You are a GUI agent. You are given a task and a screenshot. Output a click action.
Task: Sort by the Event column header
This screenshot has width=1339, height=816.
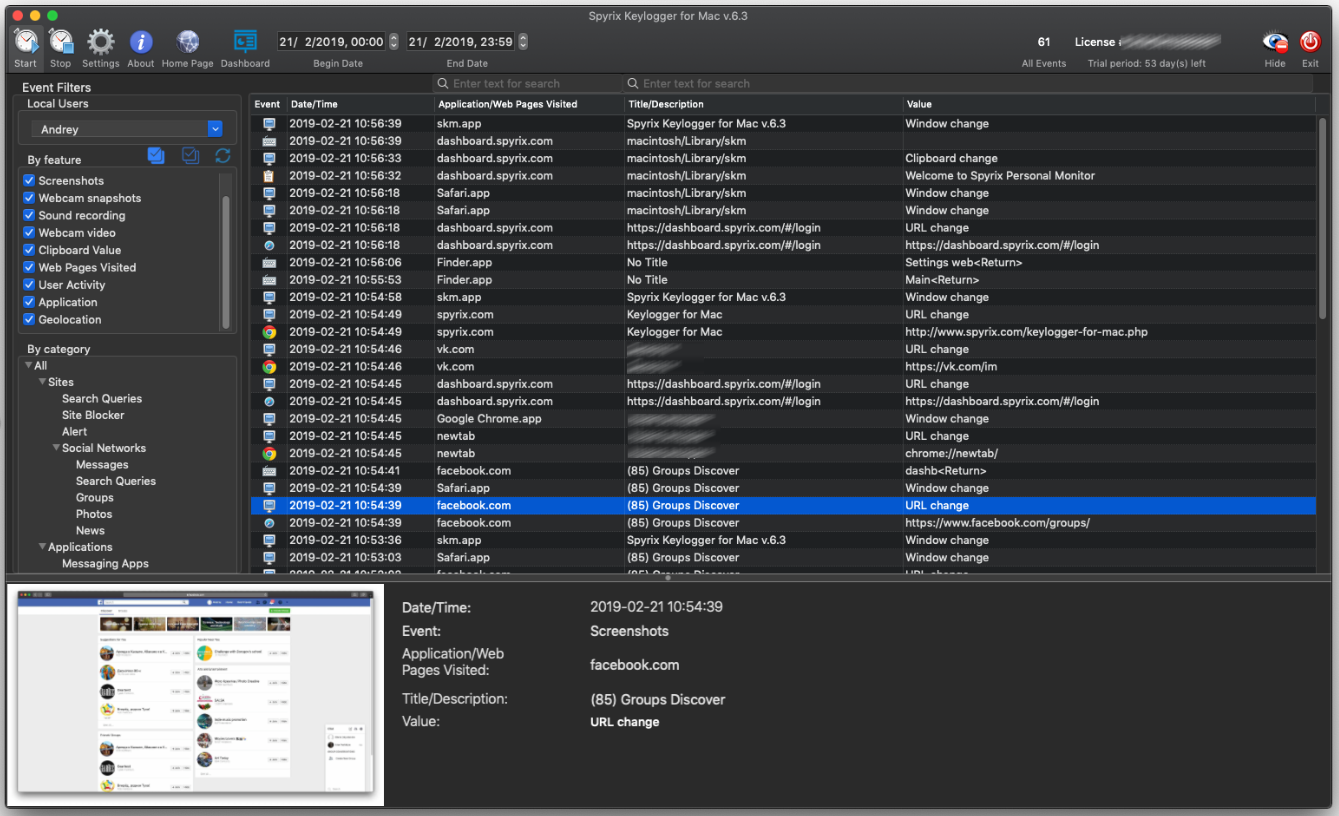(x=267, y=104)
